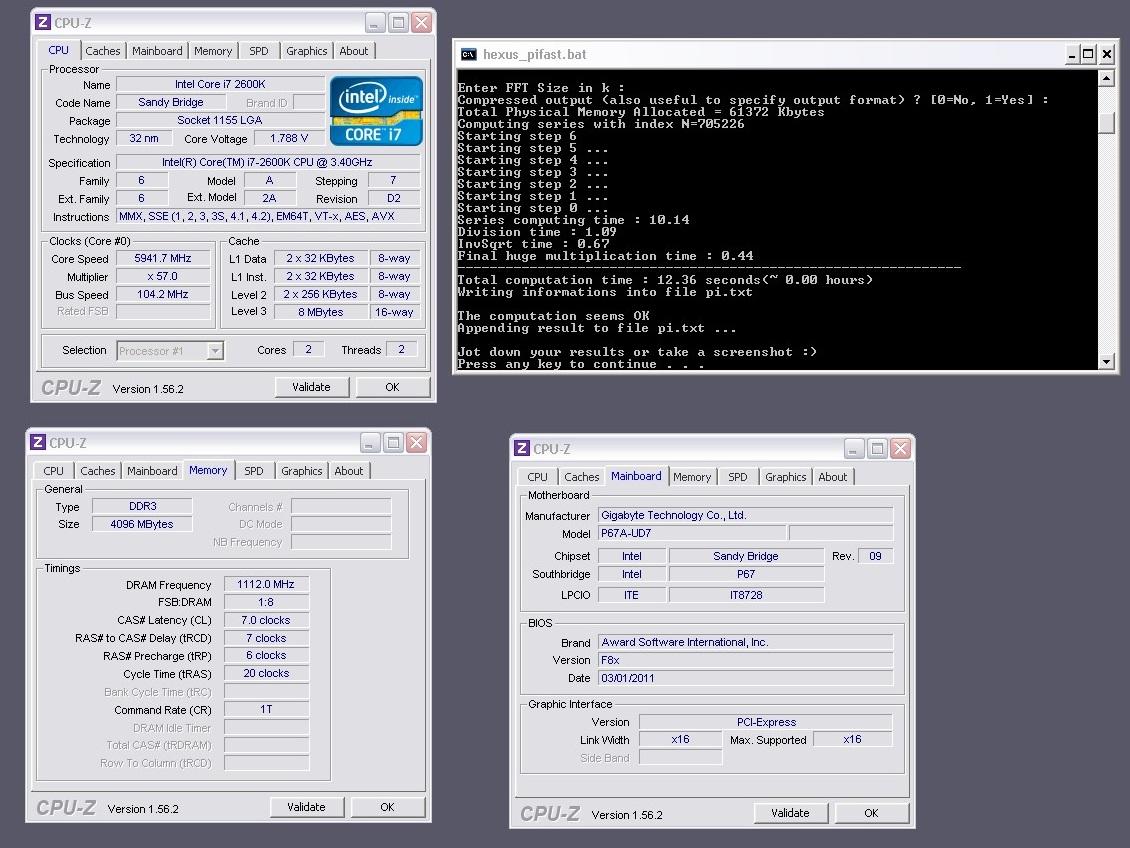Minimize the top CPU-Z processor window
The width and height of the screenshot is (1130, 848).
[375, 22]
